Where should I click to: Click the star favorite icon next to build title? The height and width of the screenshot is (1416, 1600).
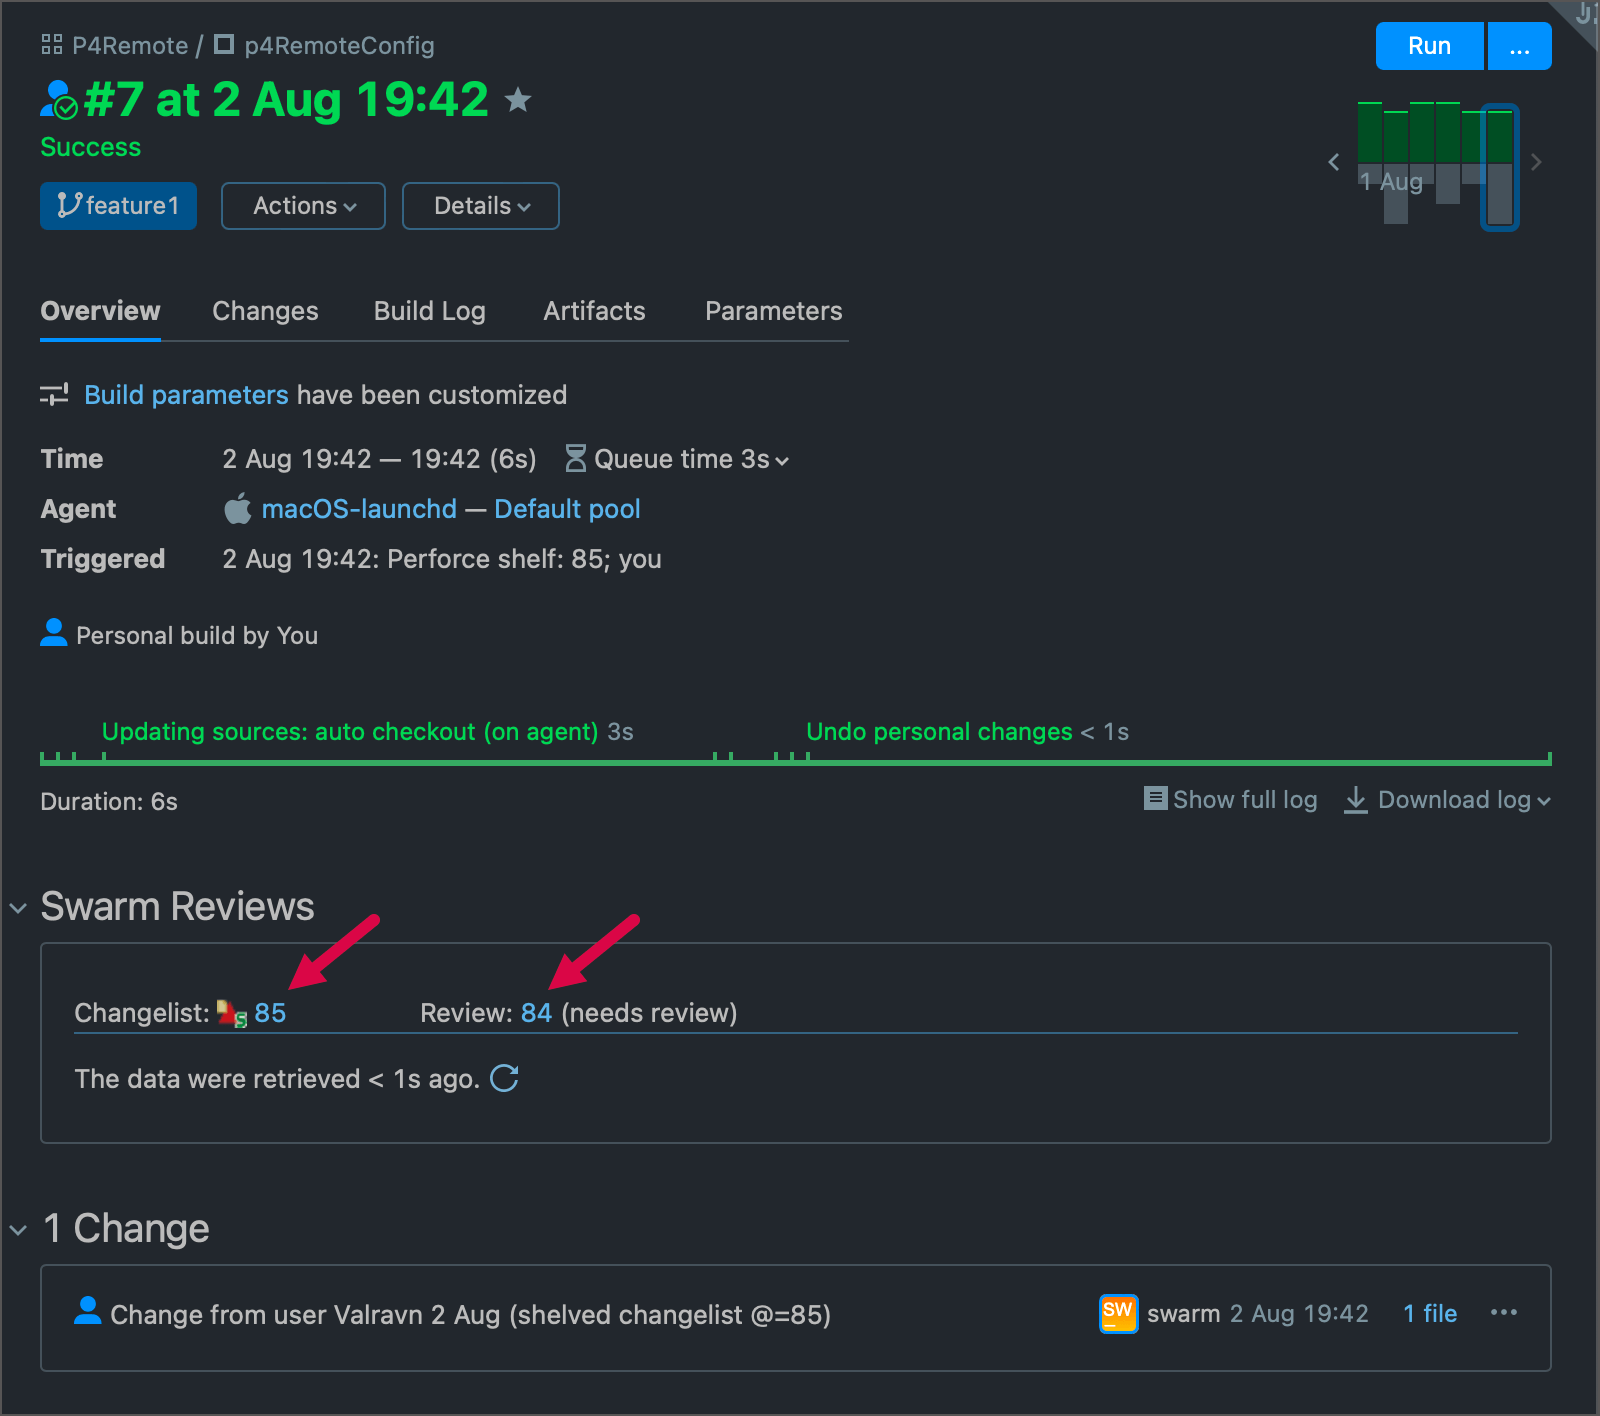point(518,99)
